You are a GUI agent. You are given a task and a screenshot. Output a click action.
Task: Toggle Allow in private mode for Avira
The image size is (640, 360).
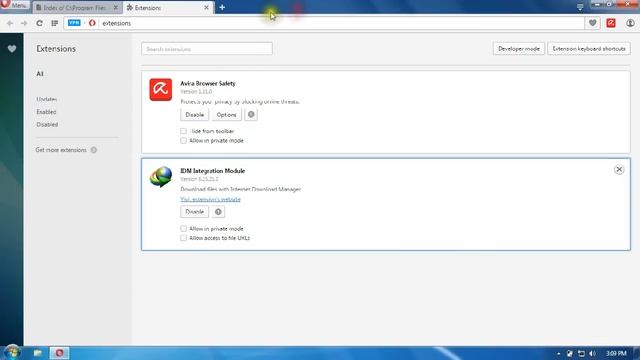[x=183, y=140]
